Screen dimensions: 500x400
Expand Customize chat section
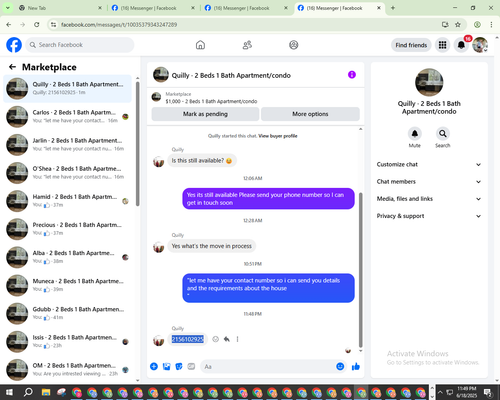[429, 164]
